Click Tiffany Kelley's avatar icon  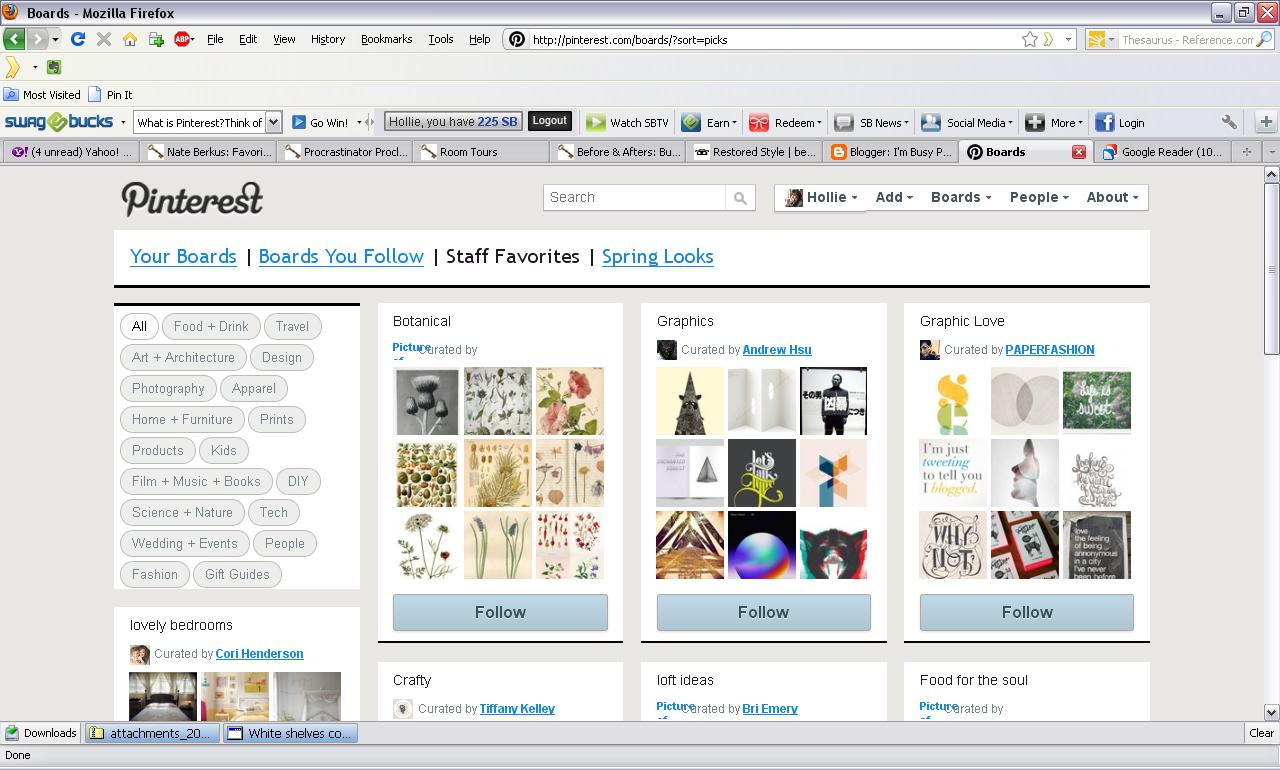click(403, 709)
